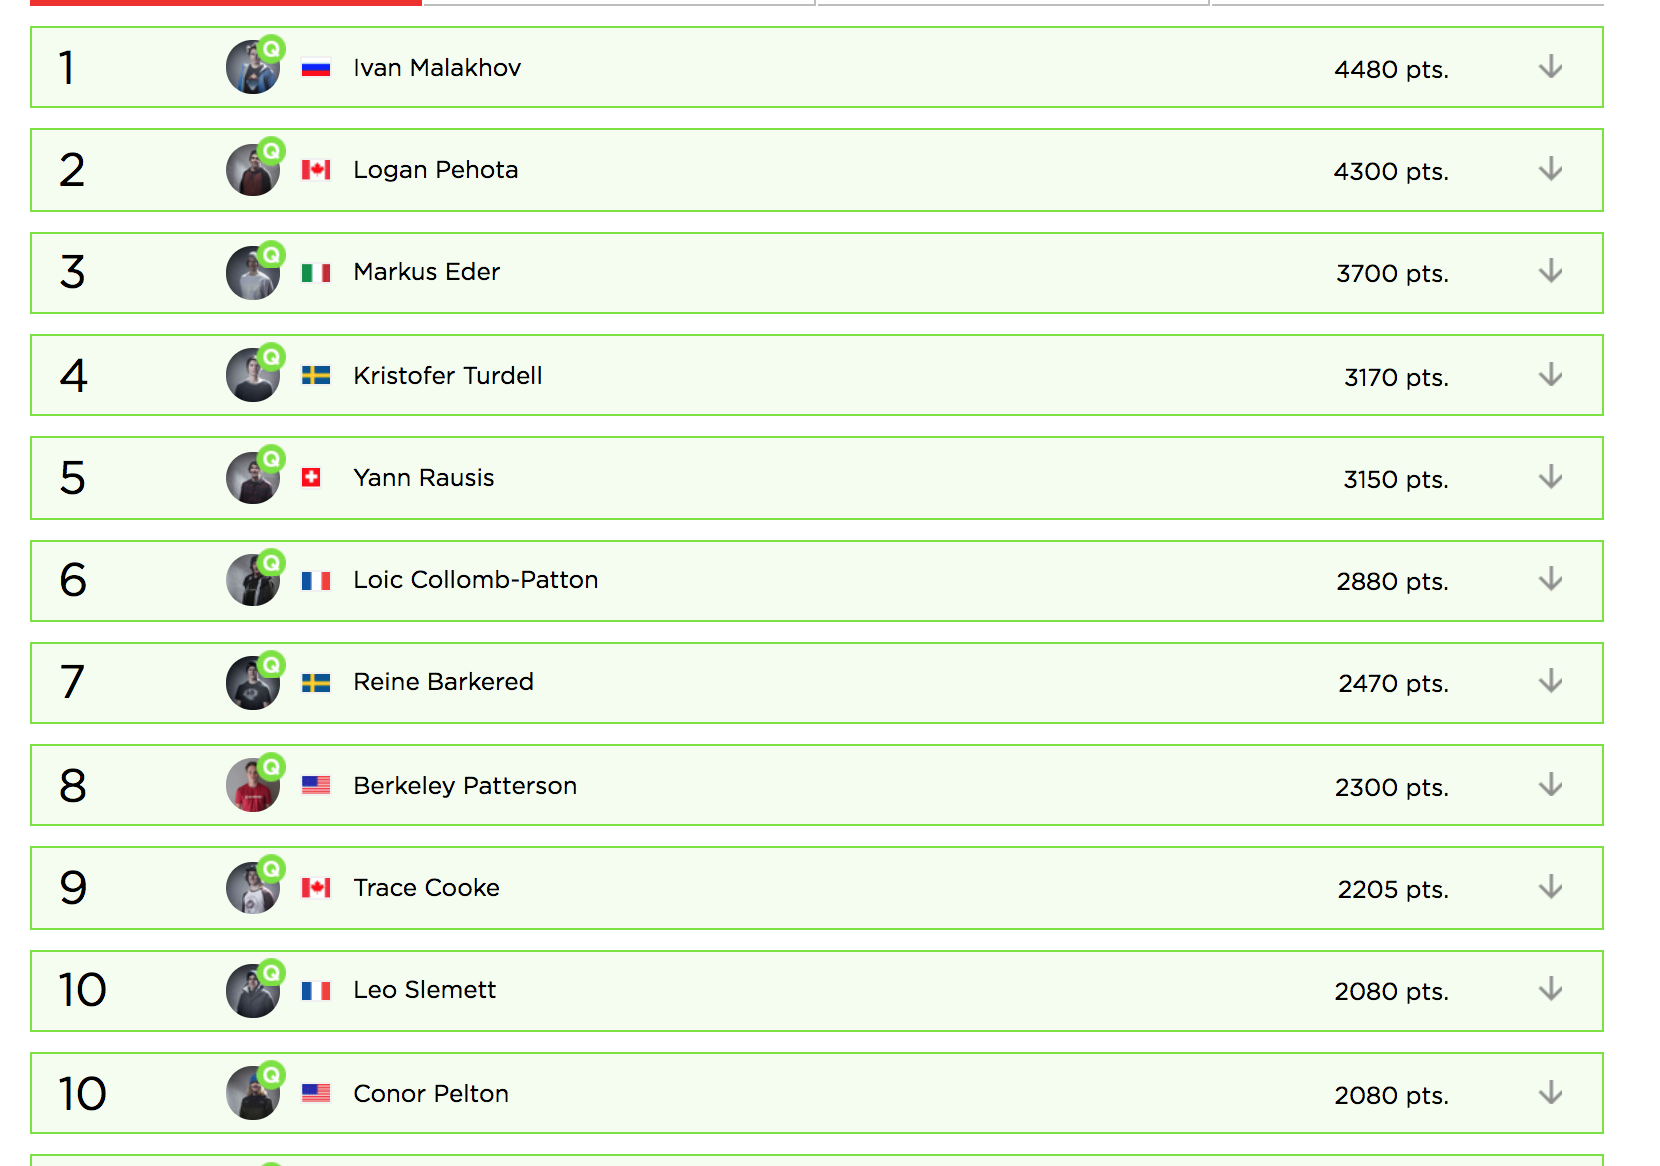Click the Russian flag icon beside Ivan Malakhov
Image resolution: width=1660 pixels, height=1166 pixels.
tap(316, 69)
